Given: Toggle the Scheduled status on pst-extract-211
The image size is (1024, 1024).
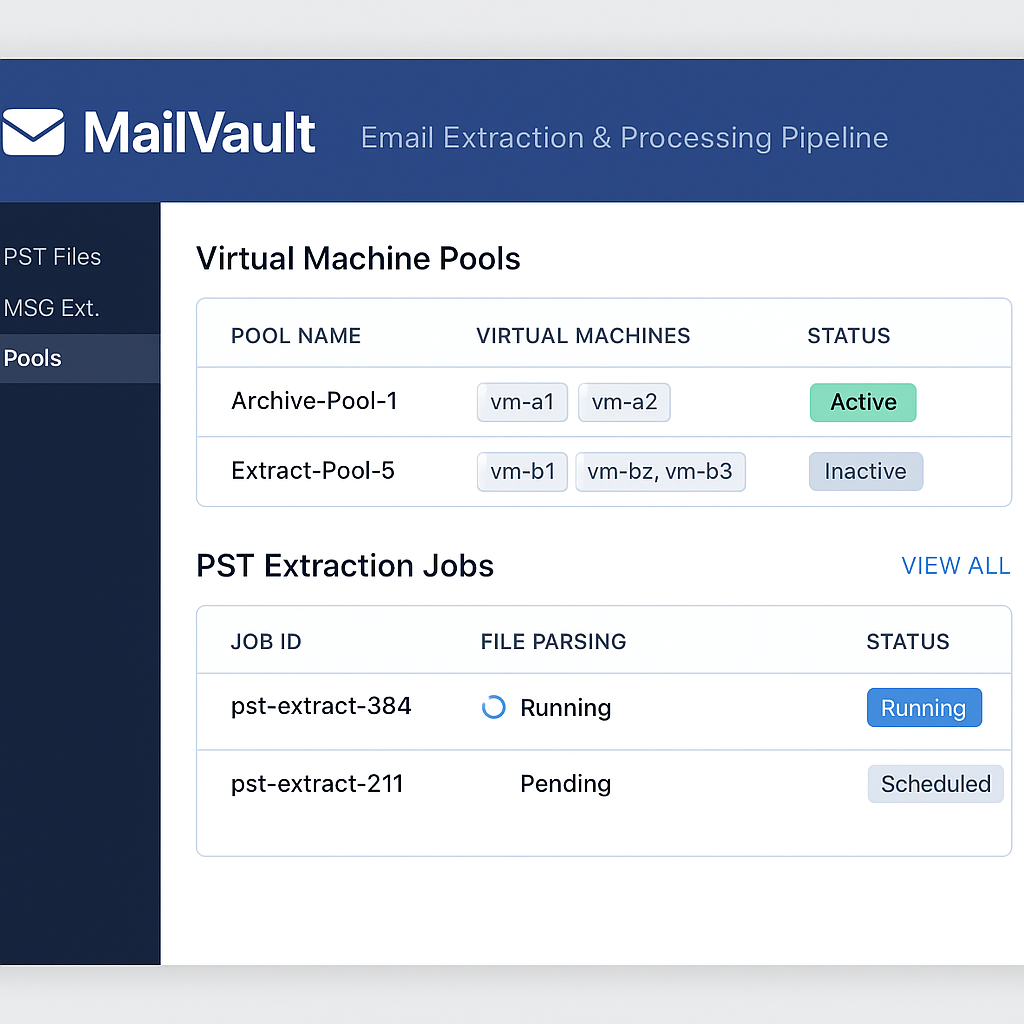Looking at the screenshot, I should [x=935, y=784].
